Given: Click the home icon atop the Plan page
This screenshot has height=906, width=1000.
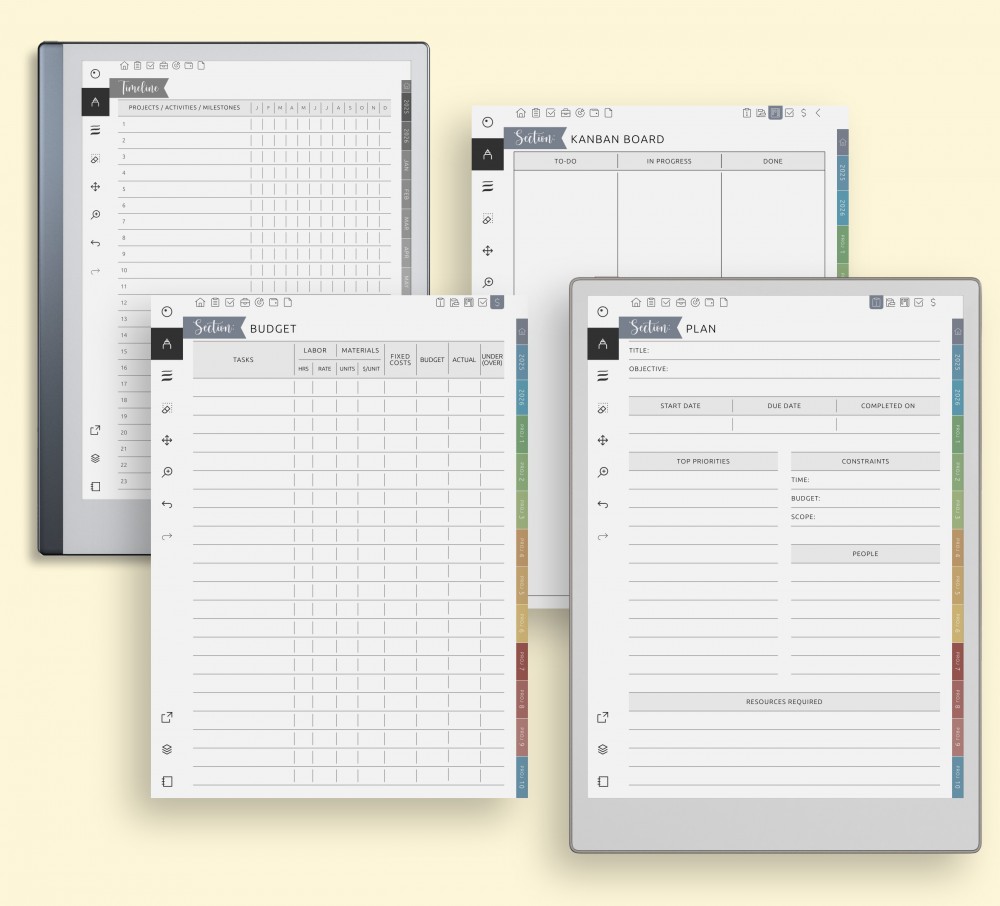Looking at the screenshot, I should click(634, 302).
